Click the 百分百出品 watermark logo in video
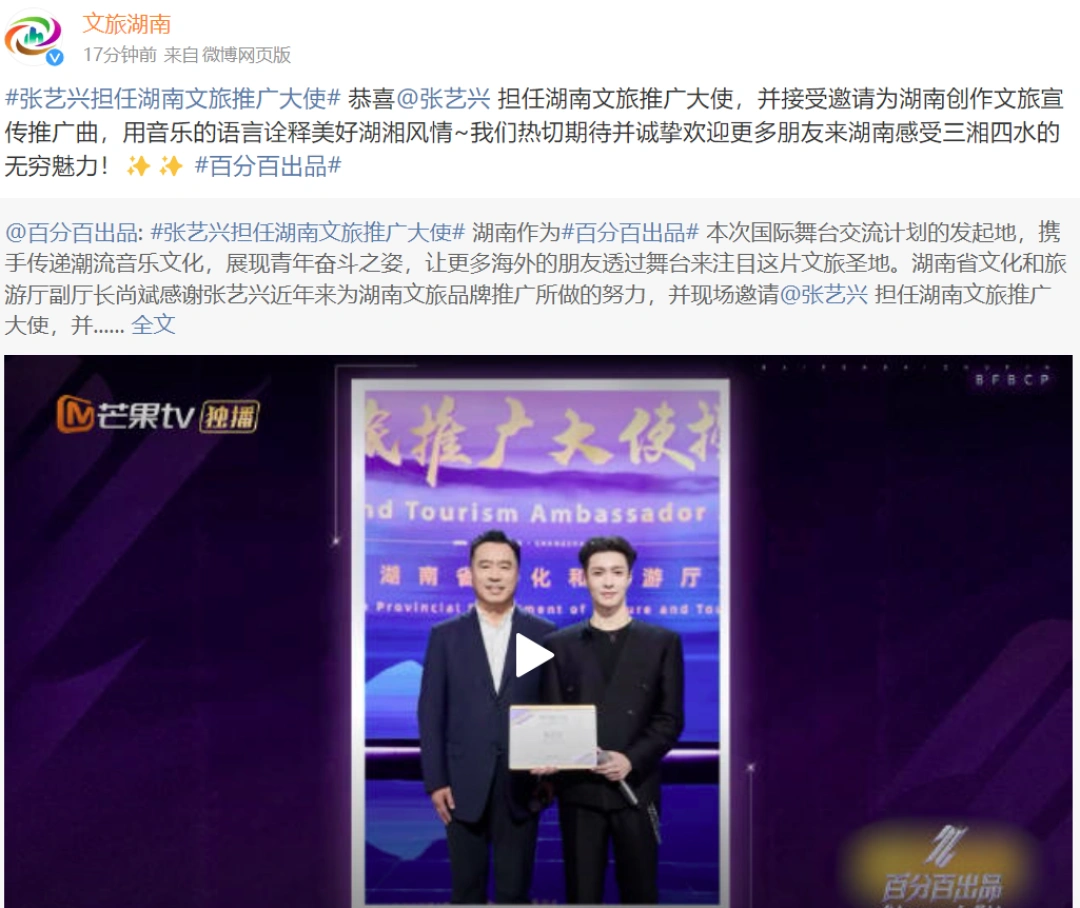This screenshot has width=1080, height=908. click(942, 865)
